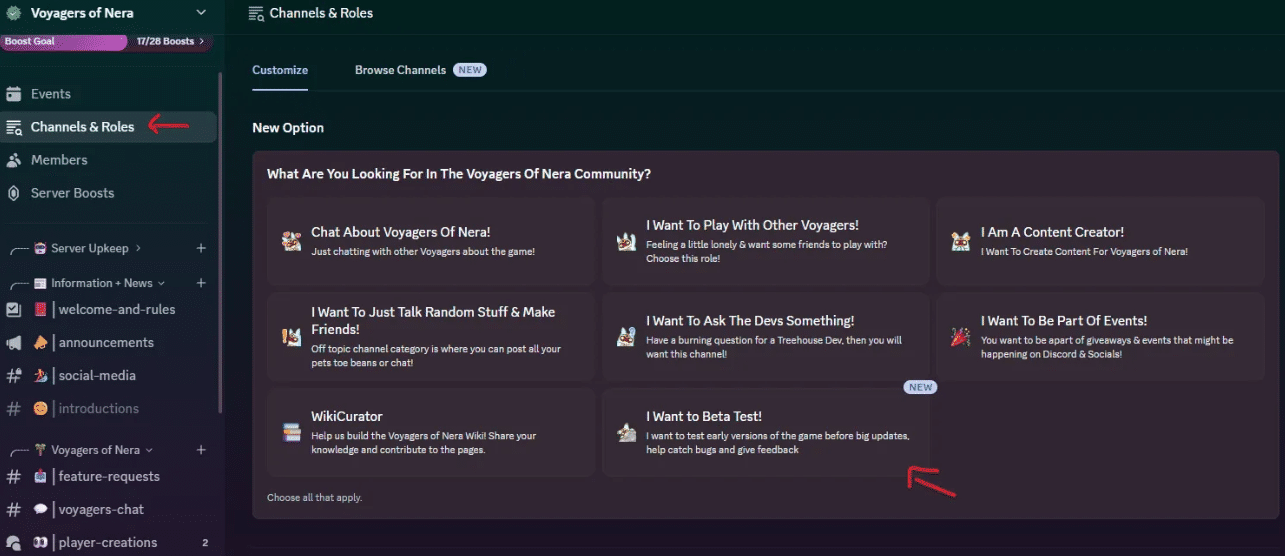Screen dimensions: 1285x556
Task: Click the Server Boosts gem icon
Action: click(x=14, y=193)
